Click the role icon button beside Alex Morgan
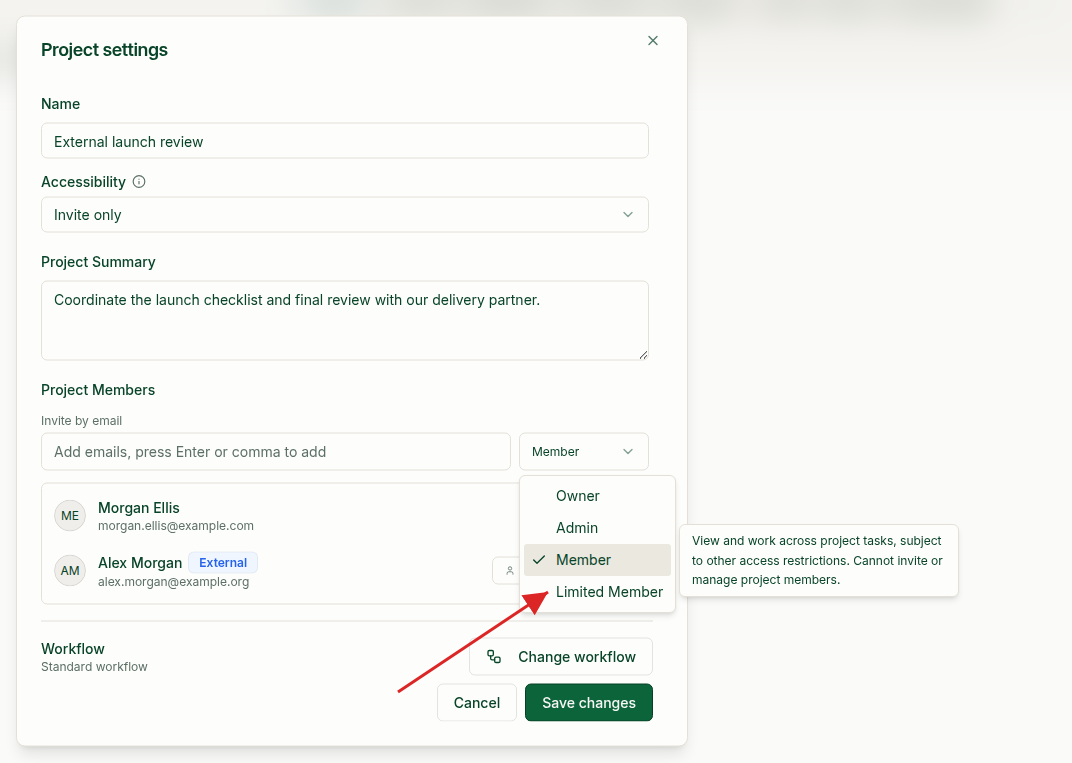This screenshot has height=763, width=1072. 507,571
